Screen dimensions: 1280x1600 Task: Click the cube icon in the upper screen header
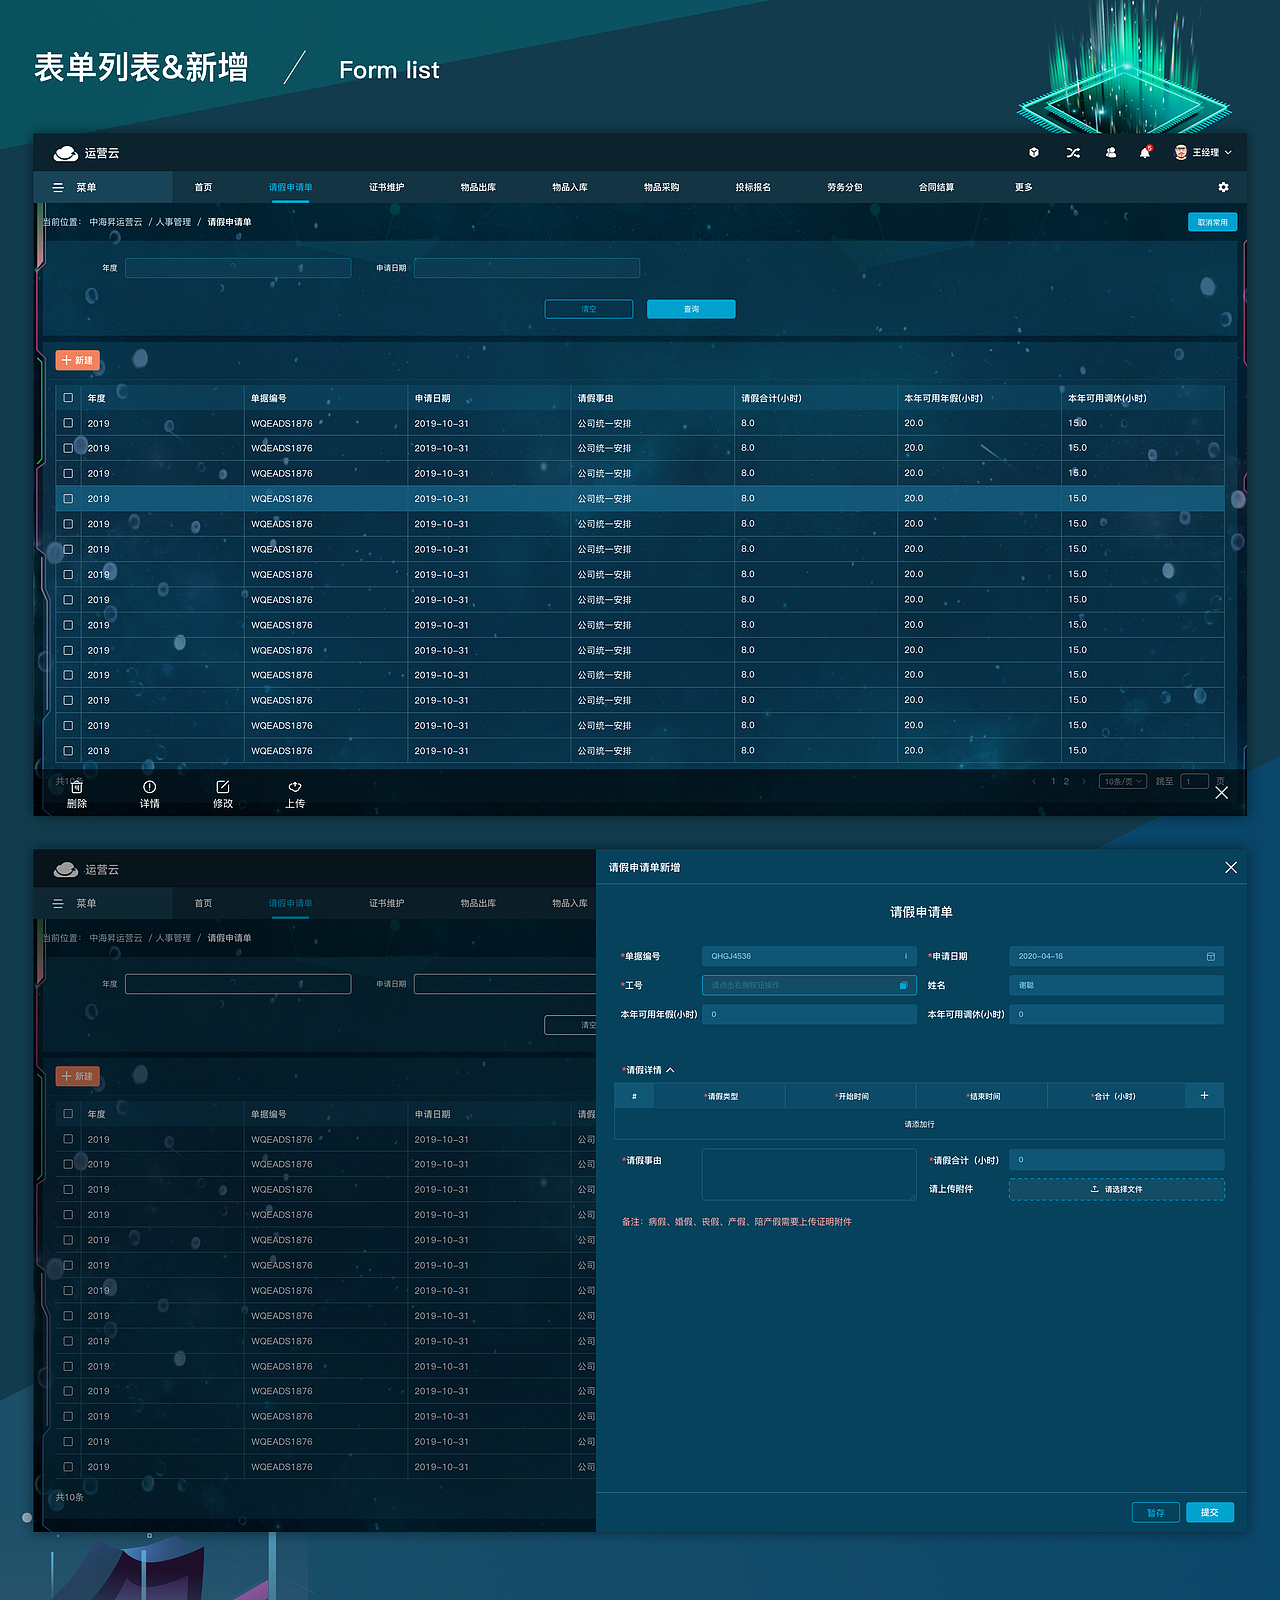[1034, 153]
